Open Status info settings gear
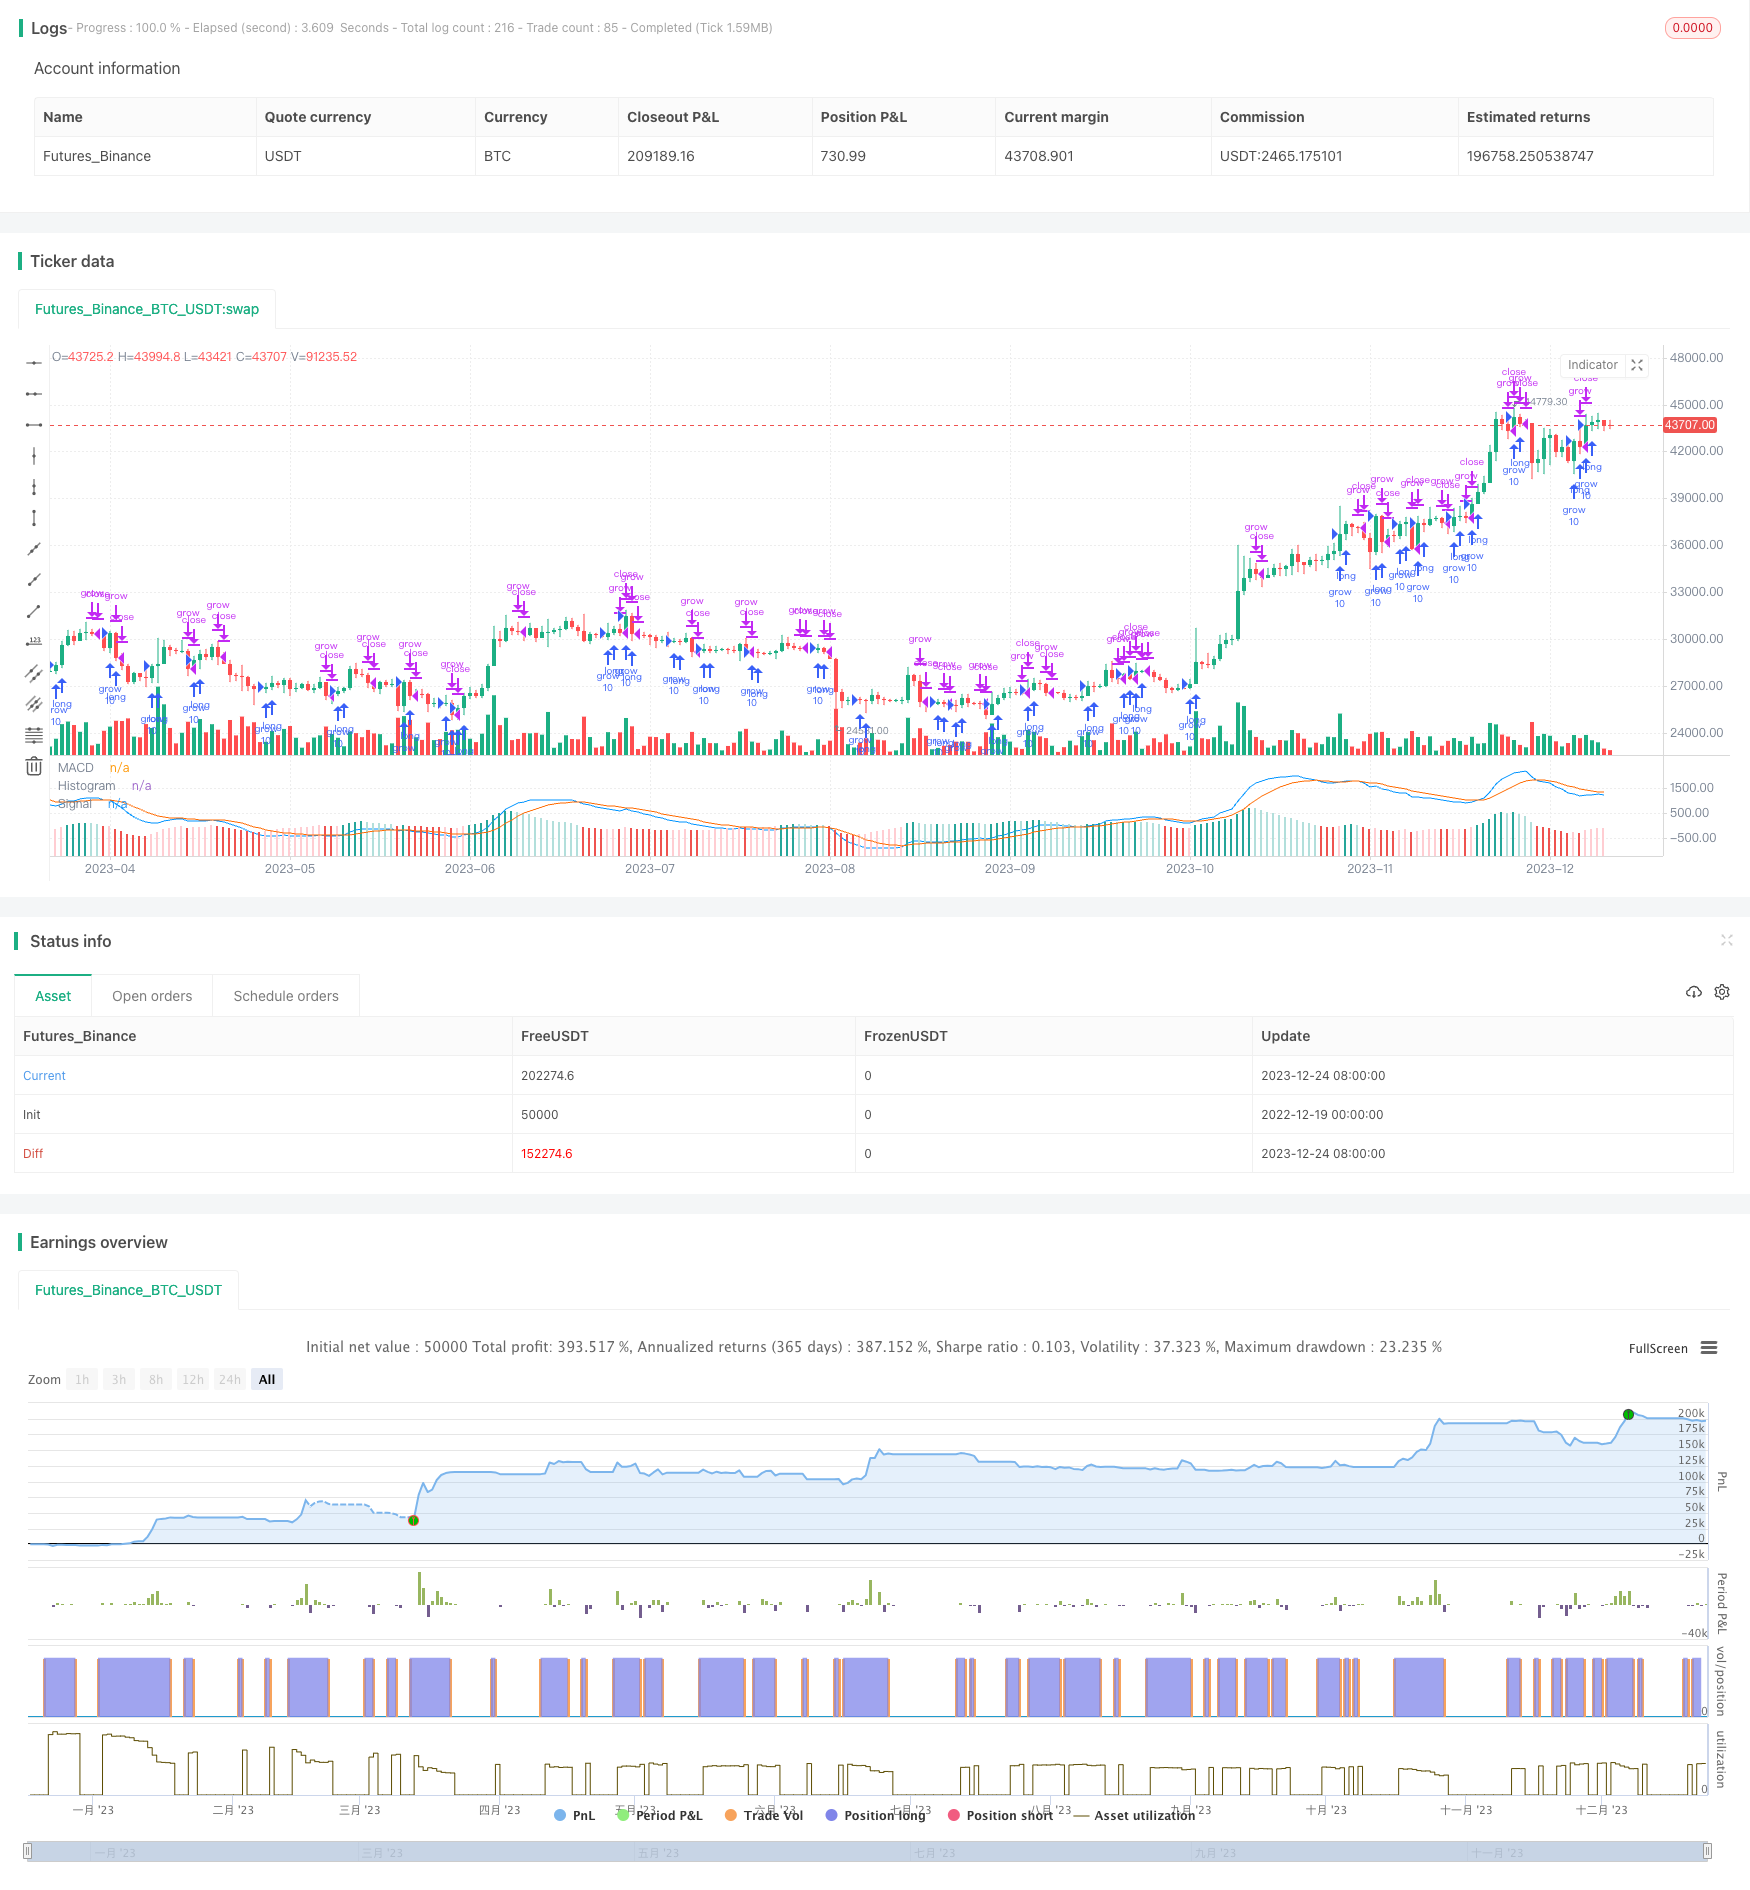The height and width of the screenshot is (1890, 1750). (1722, 992)
